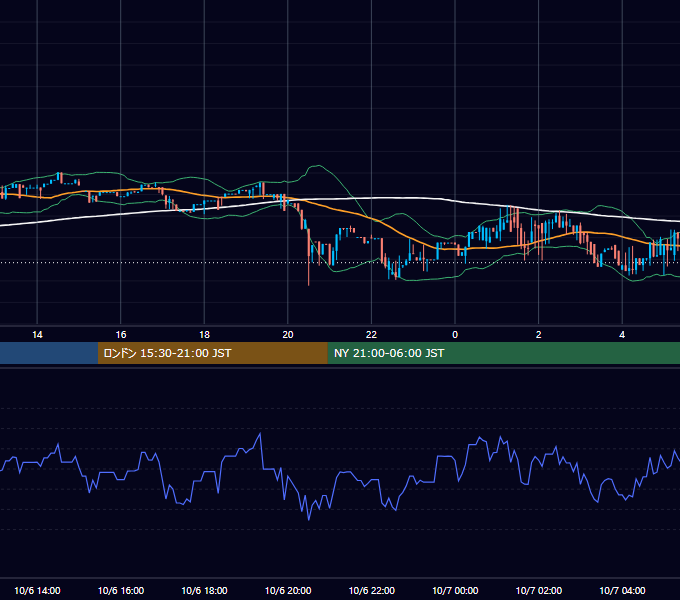Click the 2 hour label on price chart axis
The image size is (680, 600).
point(539,335)
